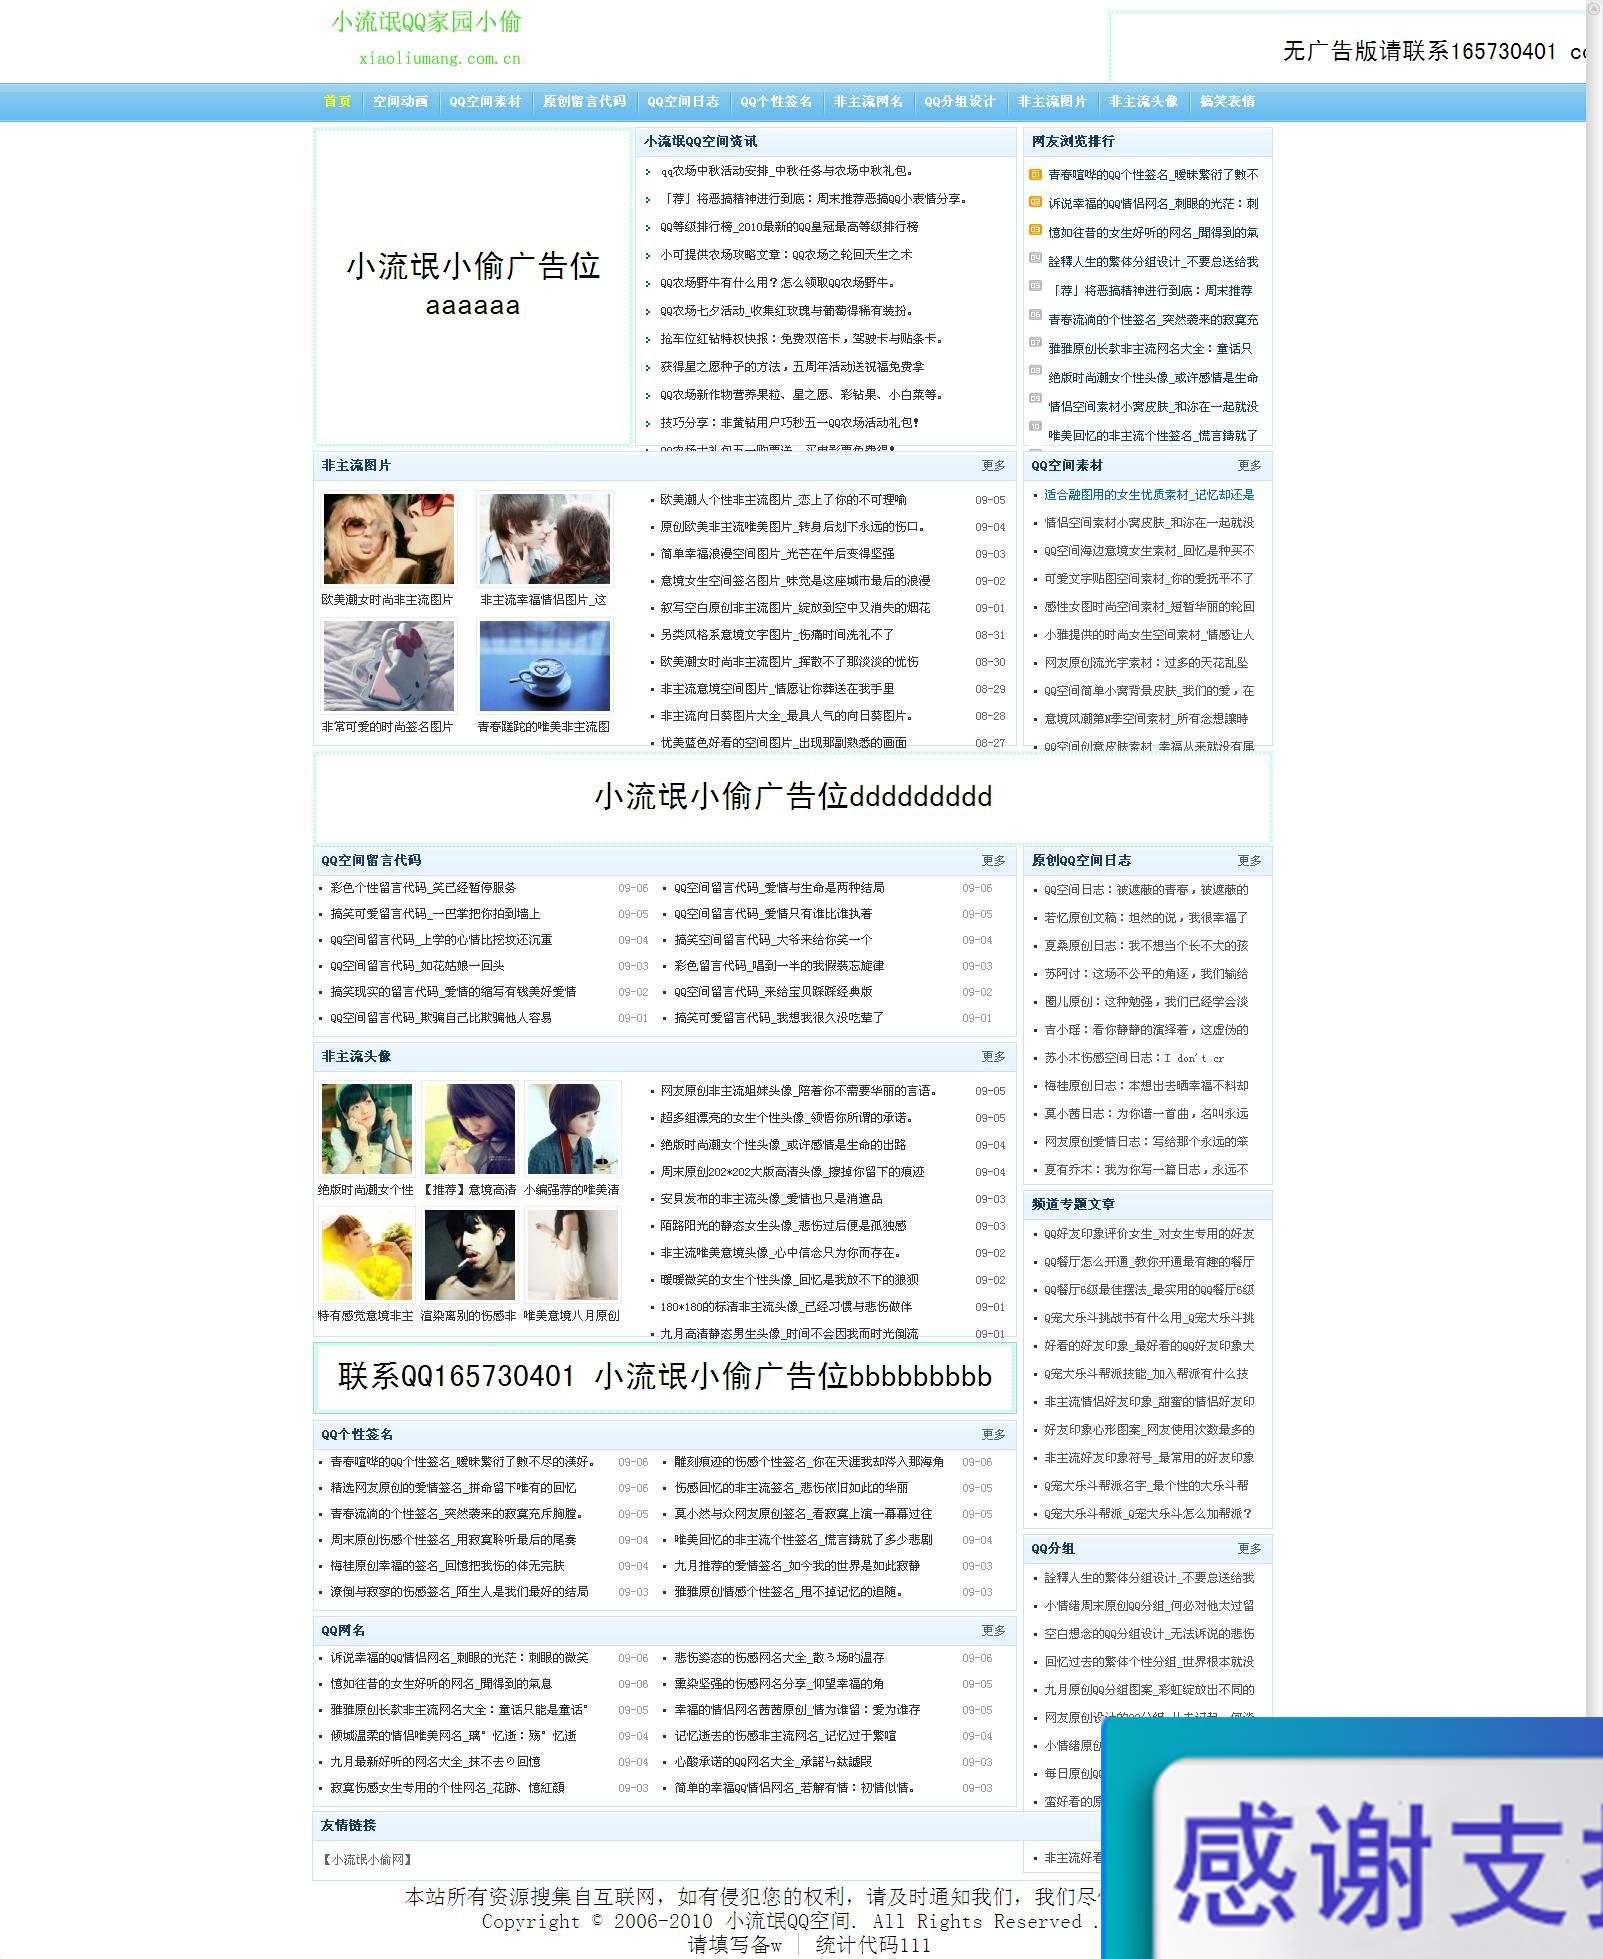Open 绝版时尚潮女个性 avatar thumbnail
This screenshot has width=1603, height=1959.
coord(367,1129)
